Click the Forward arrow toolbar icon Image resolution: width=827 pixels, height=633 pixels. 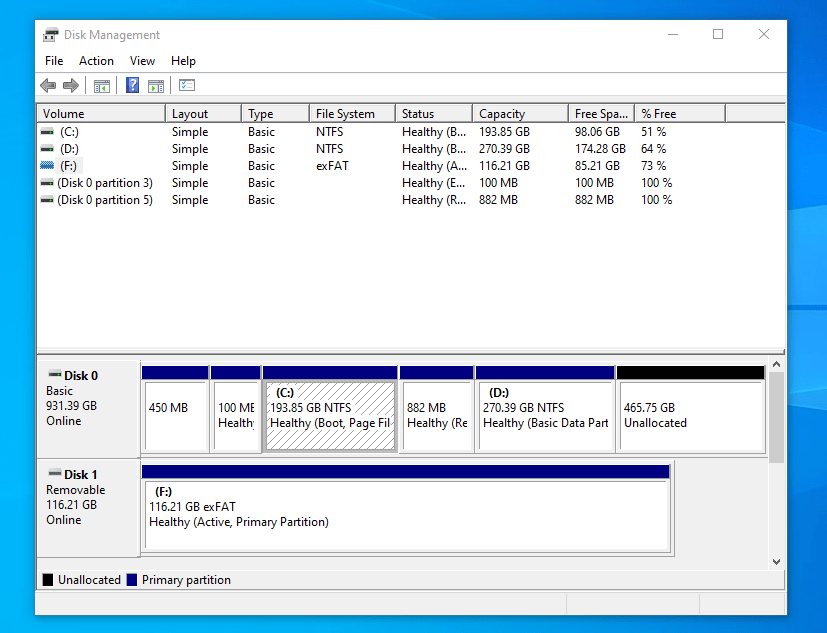click(x=71, y=86)
